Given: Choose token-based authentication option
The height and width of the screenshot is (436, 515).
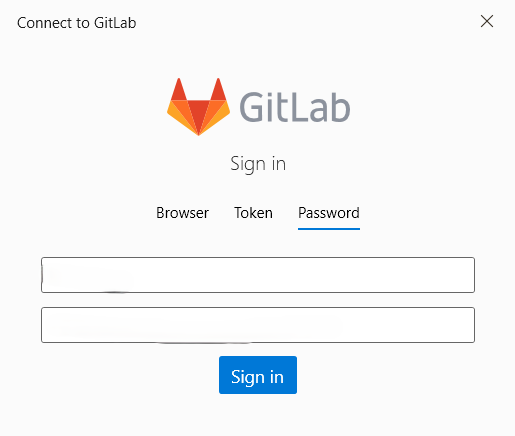Looking at the screenshot, I should [253, 213].
